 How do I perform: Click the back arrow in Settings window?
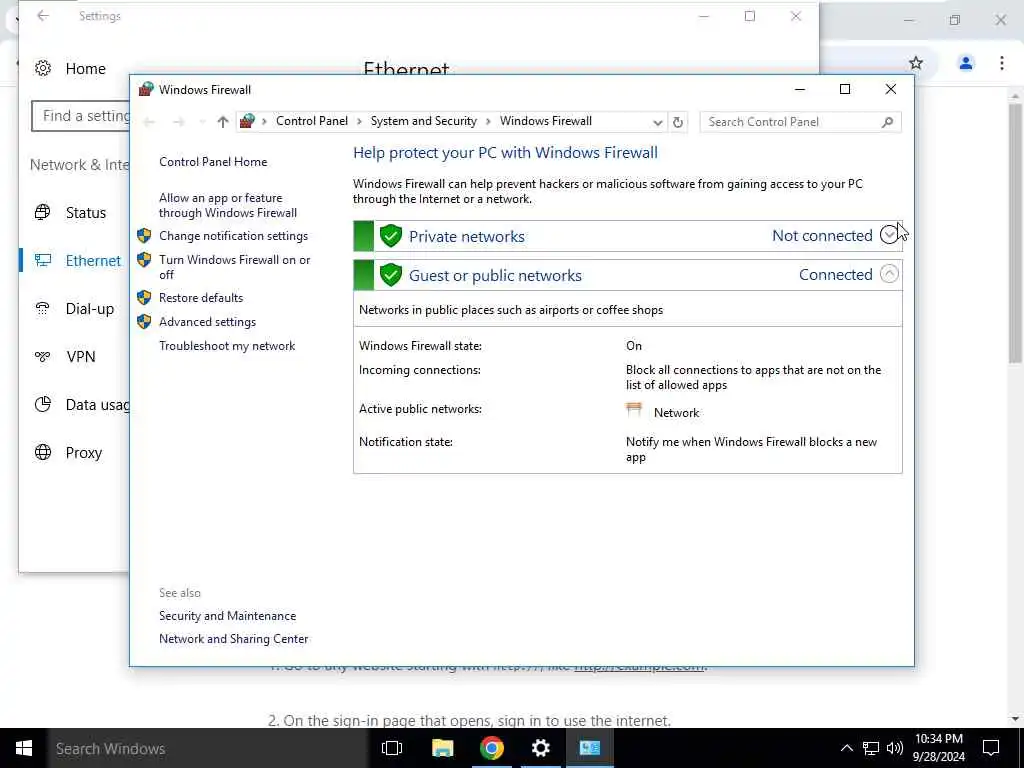pos(43,16)
